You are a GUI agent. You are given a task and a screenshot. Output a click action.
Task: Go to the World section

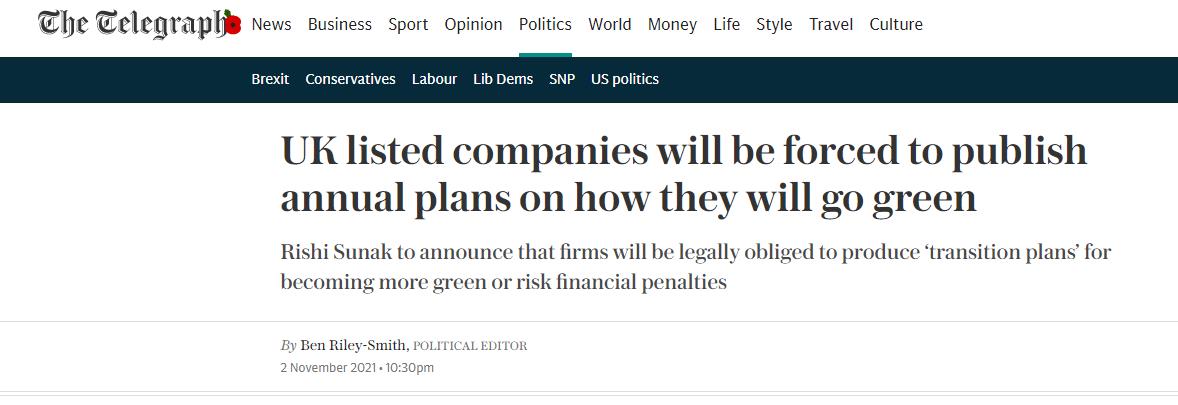click(x=610, y=24)
